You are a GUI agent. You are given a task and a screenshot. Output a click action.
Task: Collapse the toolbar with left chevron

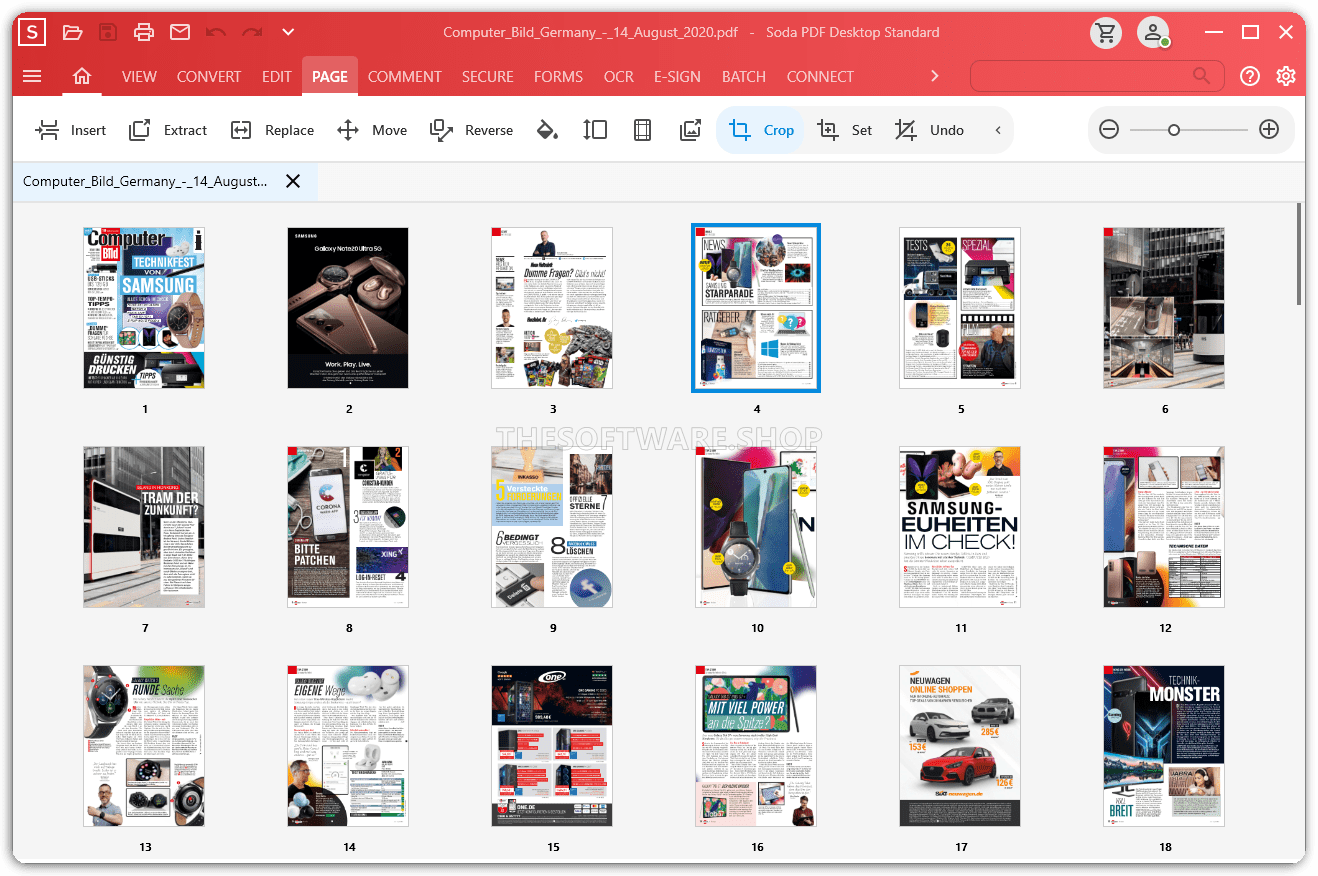point(997,130)
